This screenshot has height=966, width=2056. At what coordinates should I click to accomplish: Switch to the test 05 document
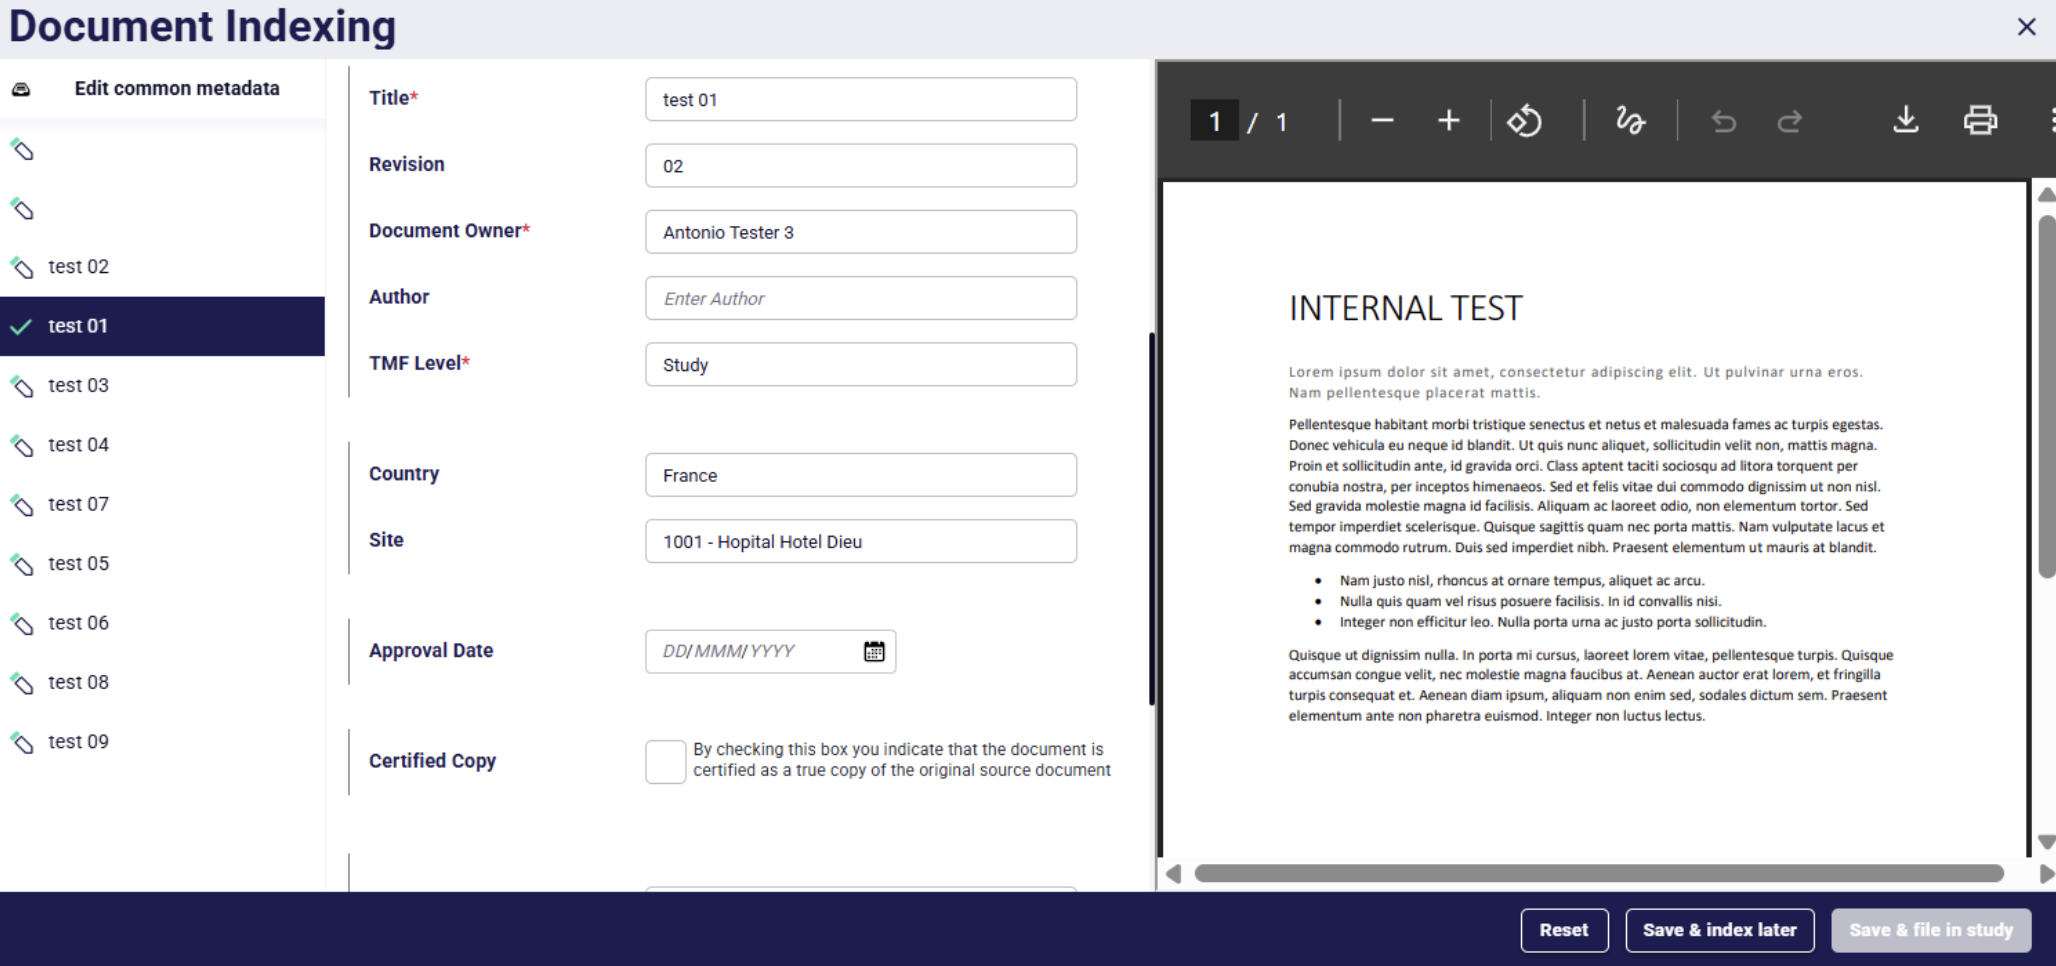(78, 563)
